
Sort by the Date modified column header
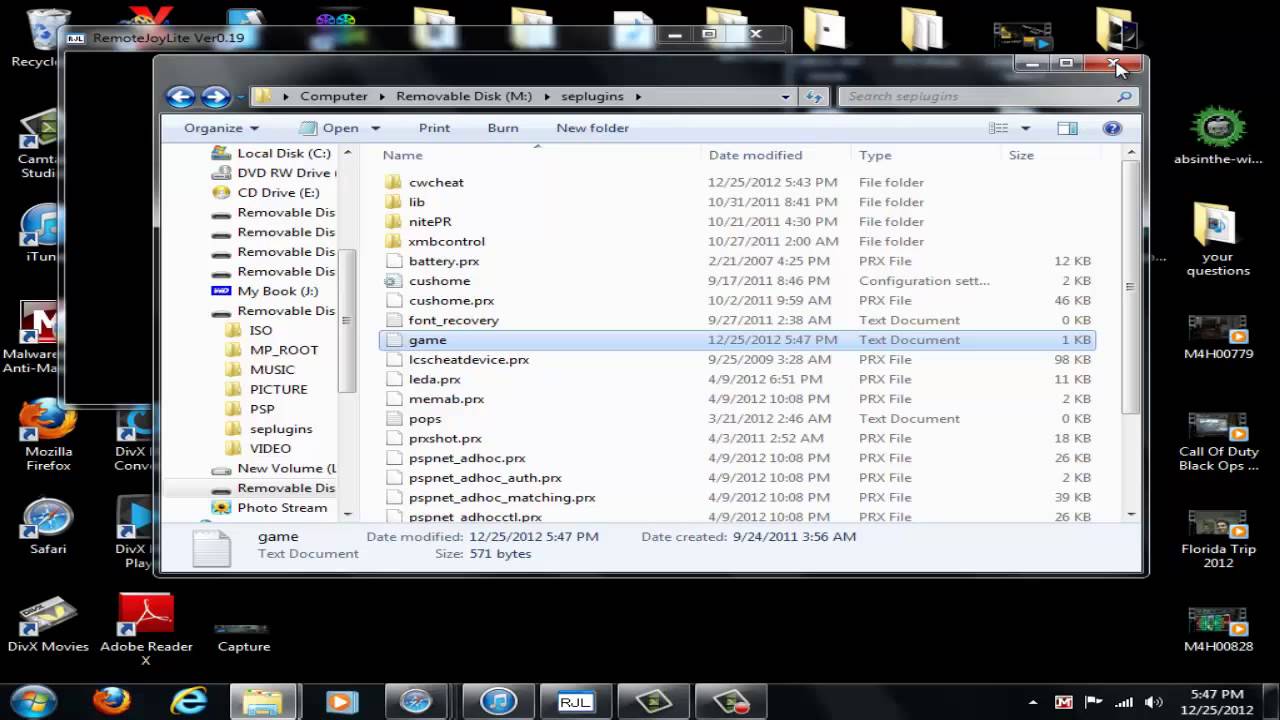(755, 155)
